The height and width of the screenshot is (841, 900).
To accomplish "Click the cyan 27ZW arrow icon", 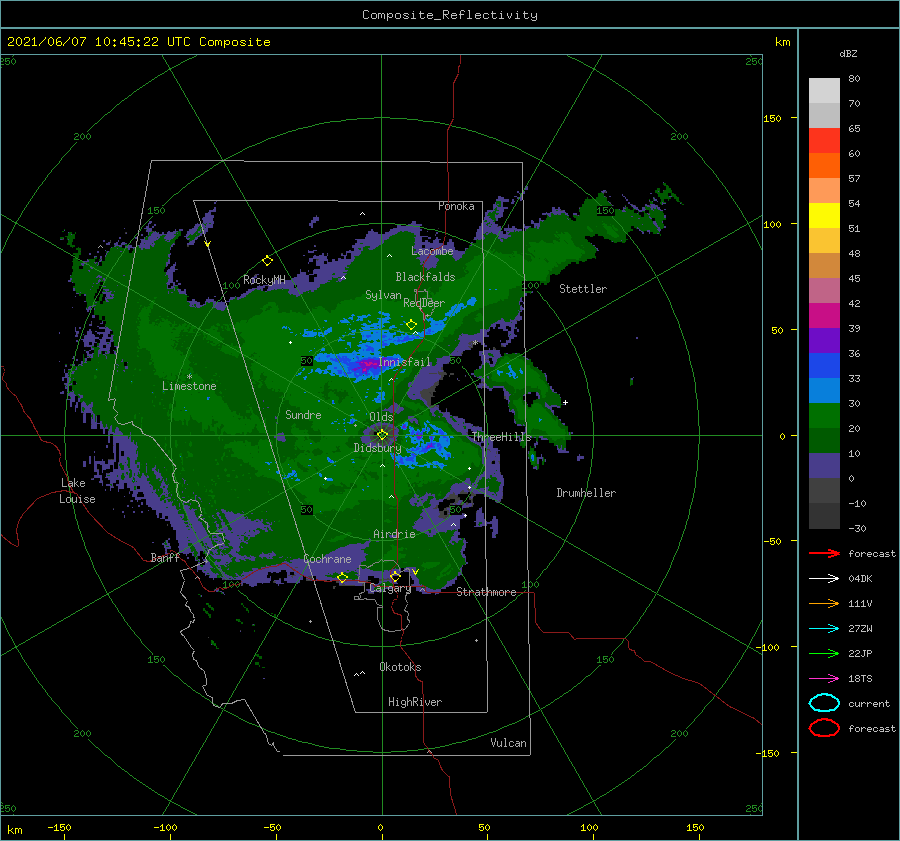I will pyautogui.click(x=824, y=629).
